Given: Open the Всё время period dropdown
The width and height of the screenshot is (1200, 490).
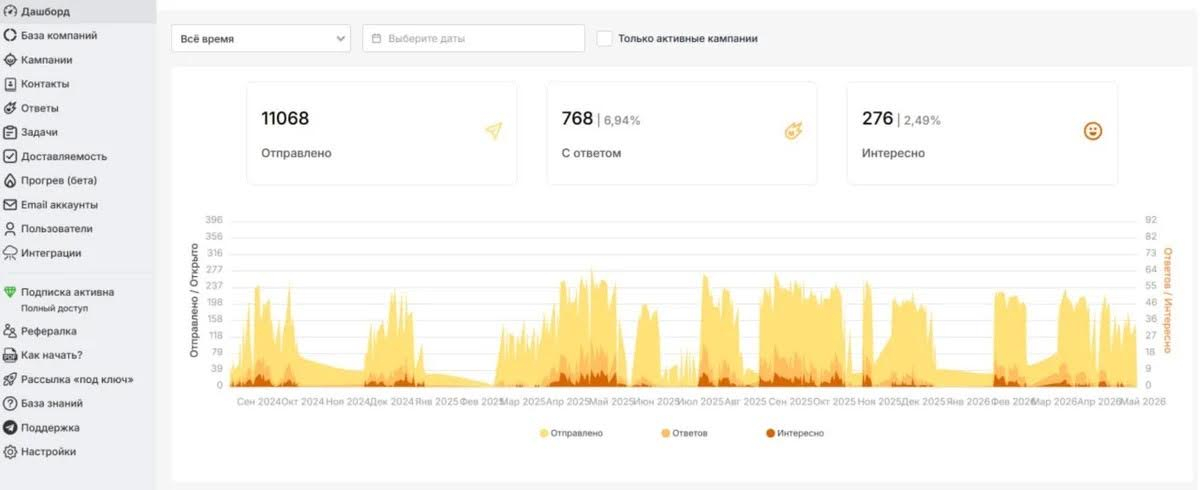Looking at the screenshot, I should point(261,39).
